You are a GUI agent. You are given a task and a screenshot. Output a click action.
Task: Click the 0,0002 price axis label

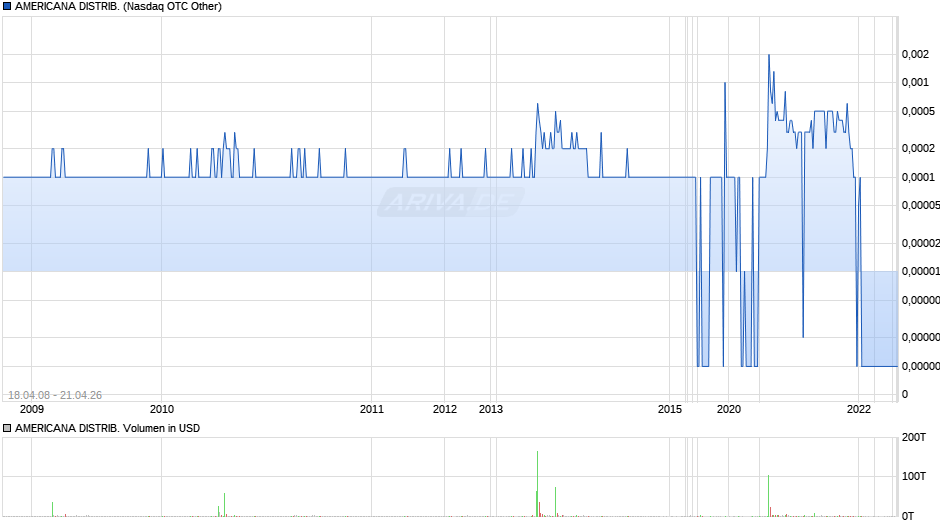(918, 148)
